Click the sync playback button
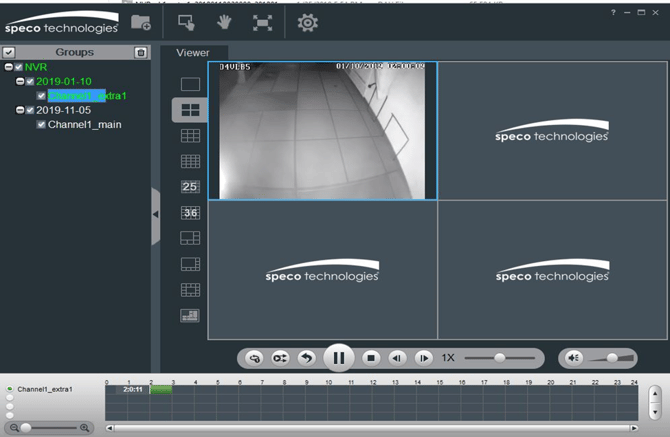This screenshot has width=670, height=437. (280, 358)
